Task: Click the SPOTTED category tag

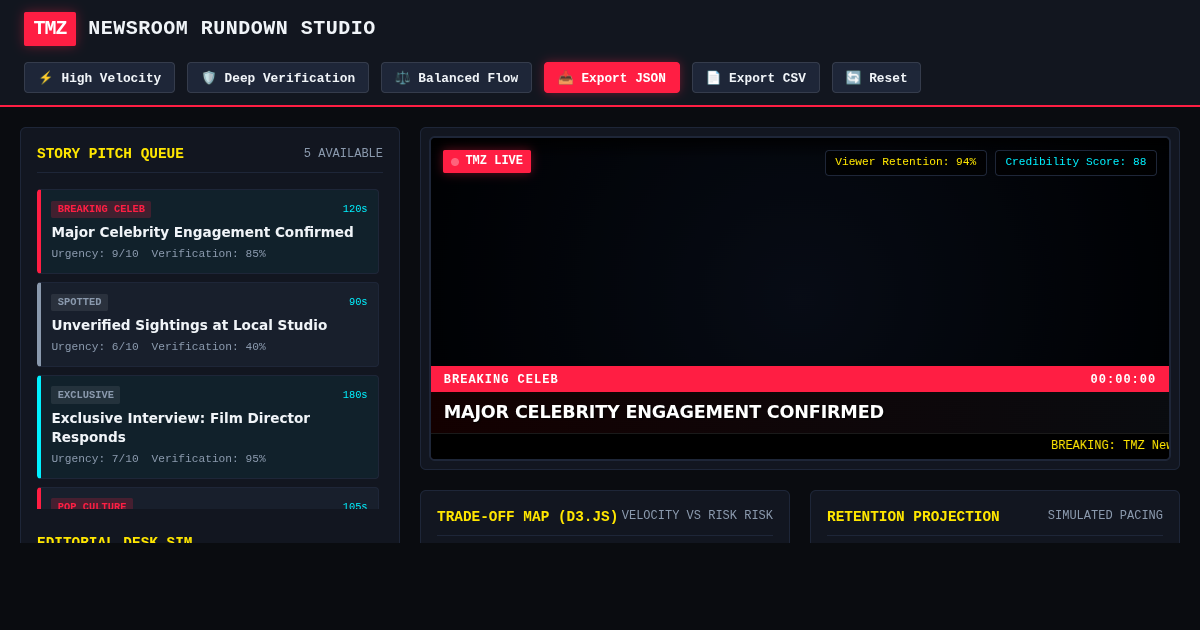Action: click(79, 302)
